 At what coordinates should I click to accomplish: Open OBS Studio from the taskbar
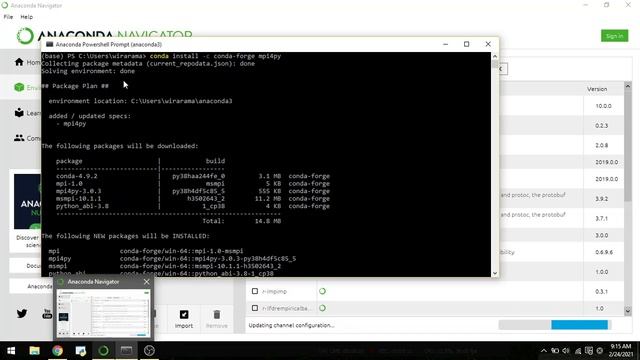coord(149,351)
